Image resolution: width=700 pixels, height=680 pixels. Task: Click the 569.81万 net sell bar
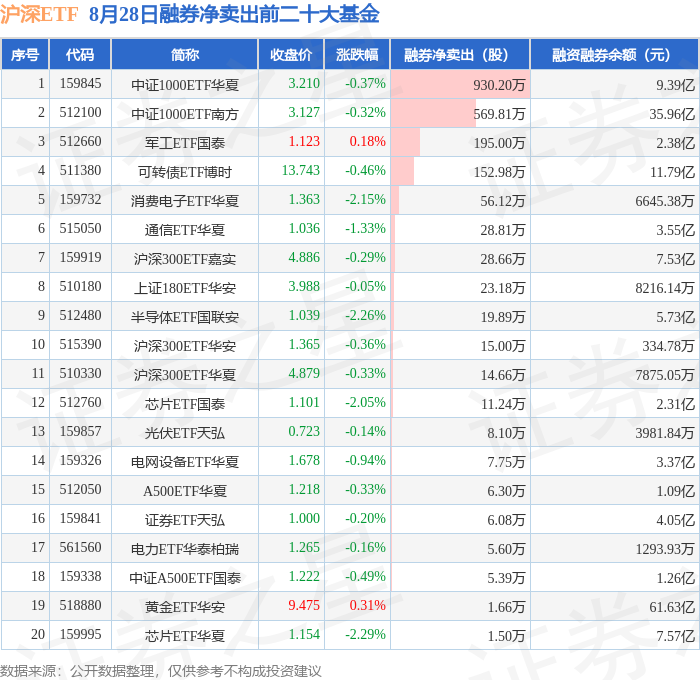[x=433, y=113]
